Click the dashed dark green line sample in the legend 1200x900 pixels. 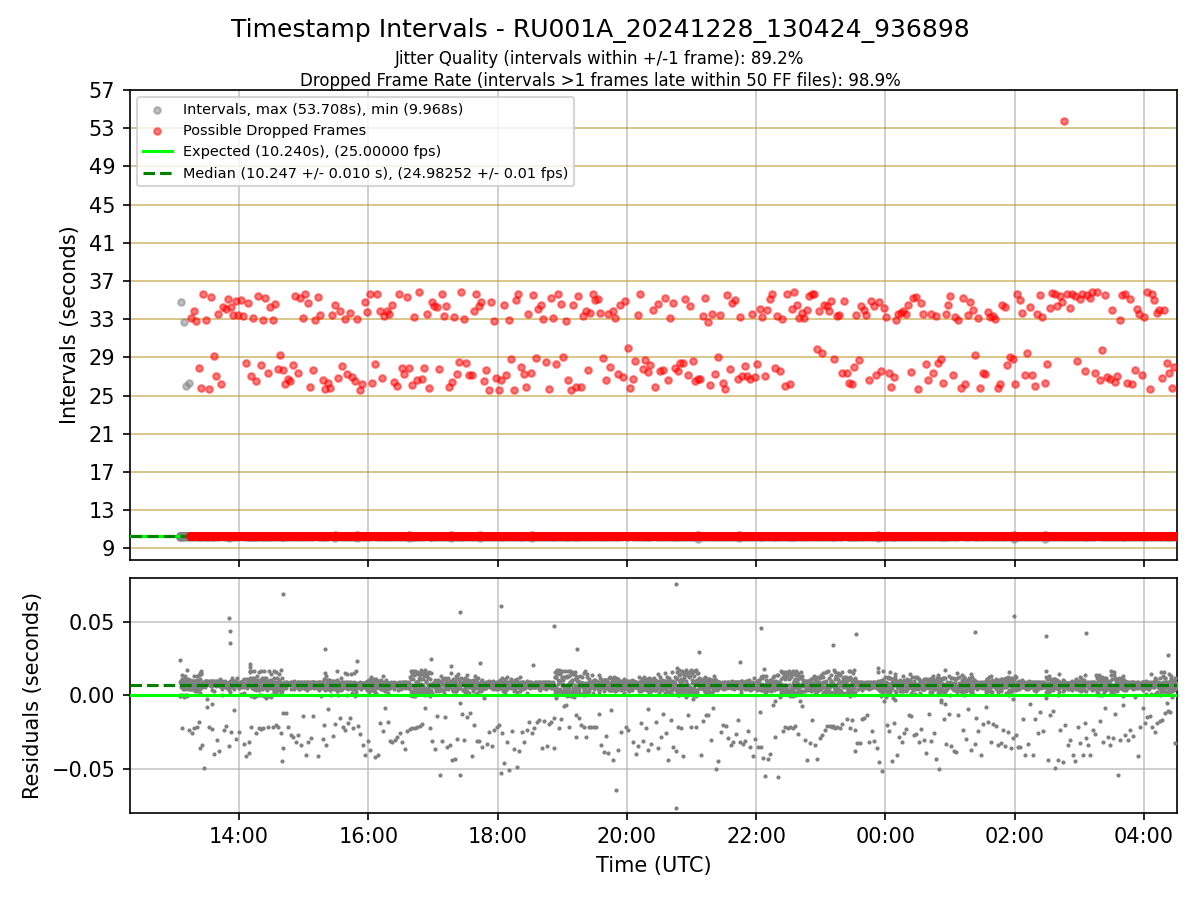(158, 173)
